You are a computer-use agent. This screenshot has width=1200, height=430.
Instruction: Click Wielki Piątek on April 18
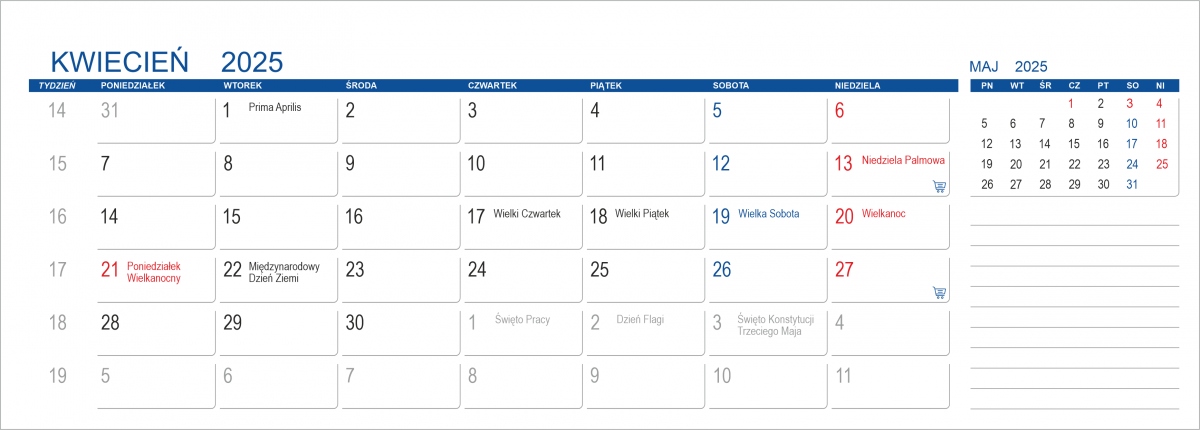(642, 213)
